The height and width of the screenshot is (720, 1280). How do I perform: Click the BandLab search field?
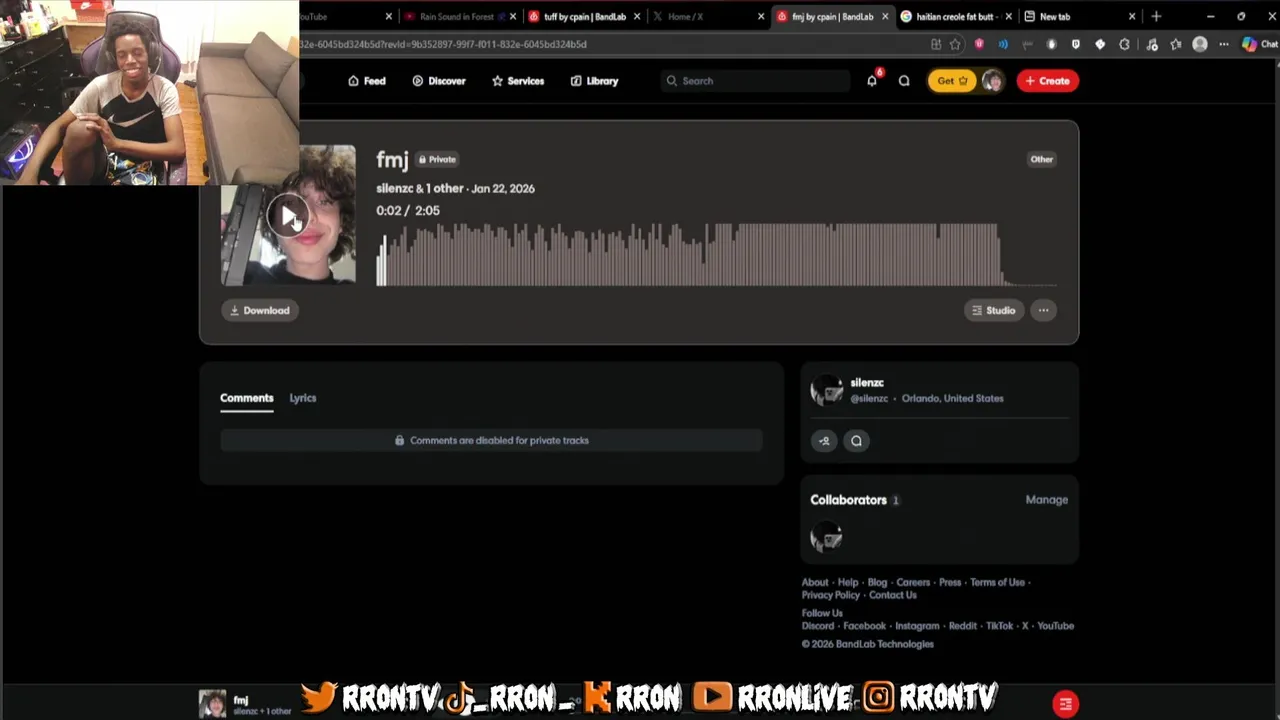(x=755, y=81)
